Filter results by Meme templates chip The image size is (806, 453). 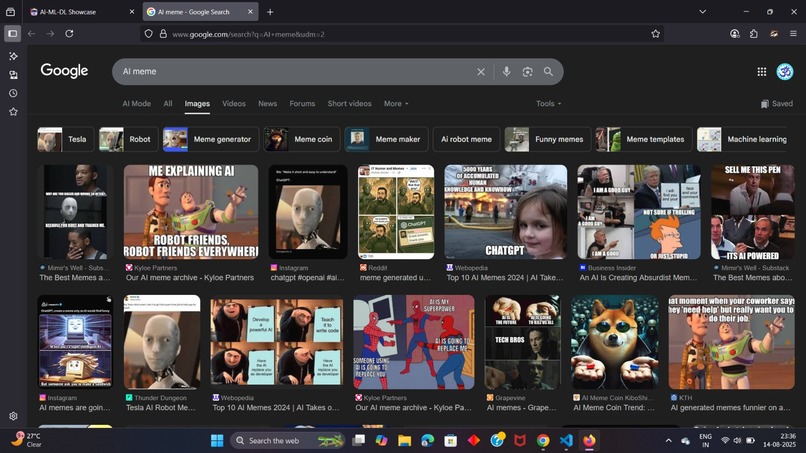(644, 139)
